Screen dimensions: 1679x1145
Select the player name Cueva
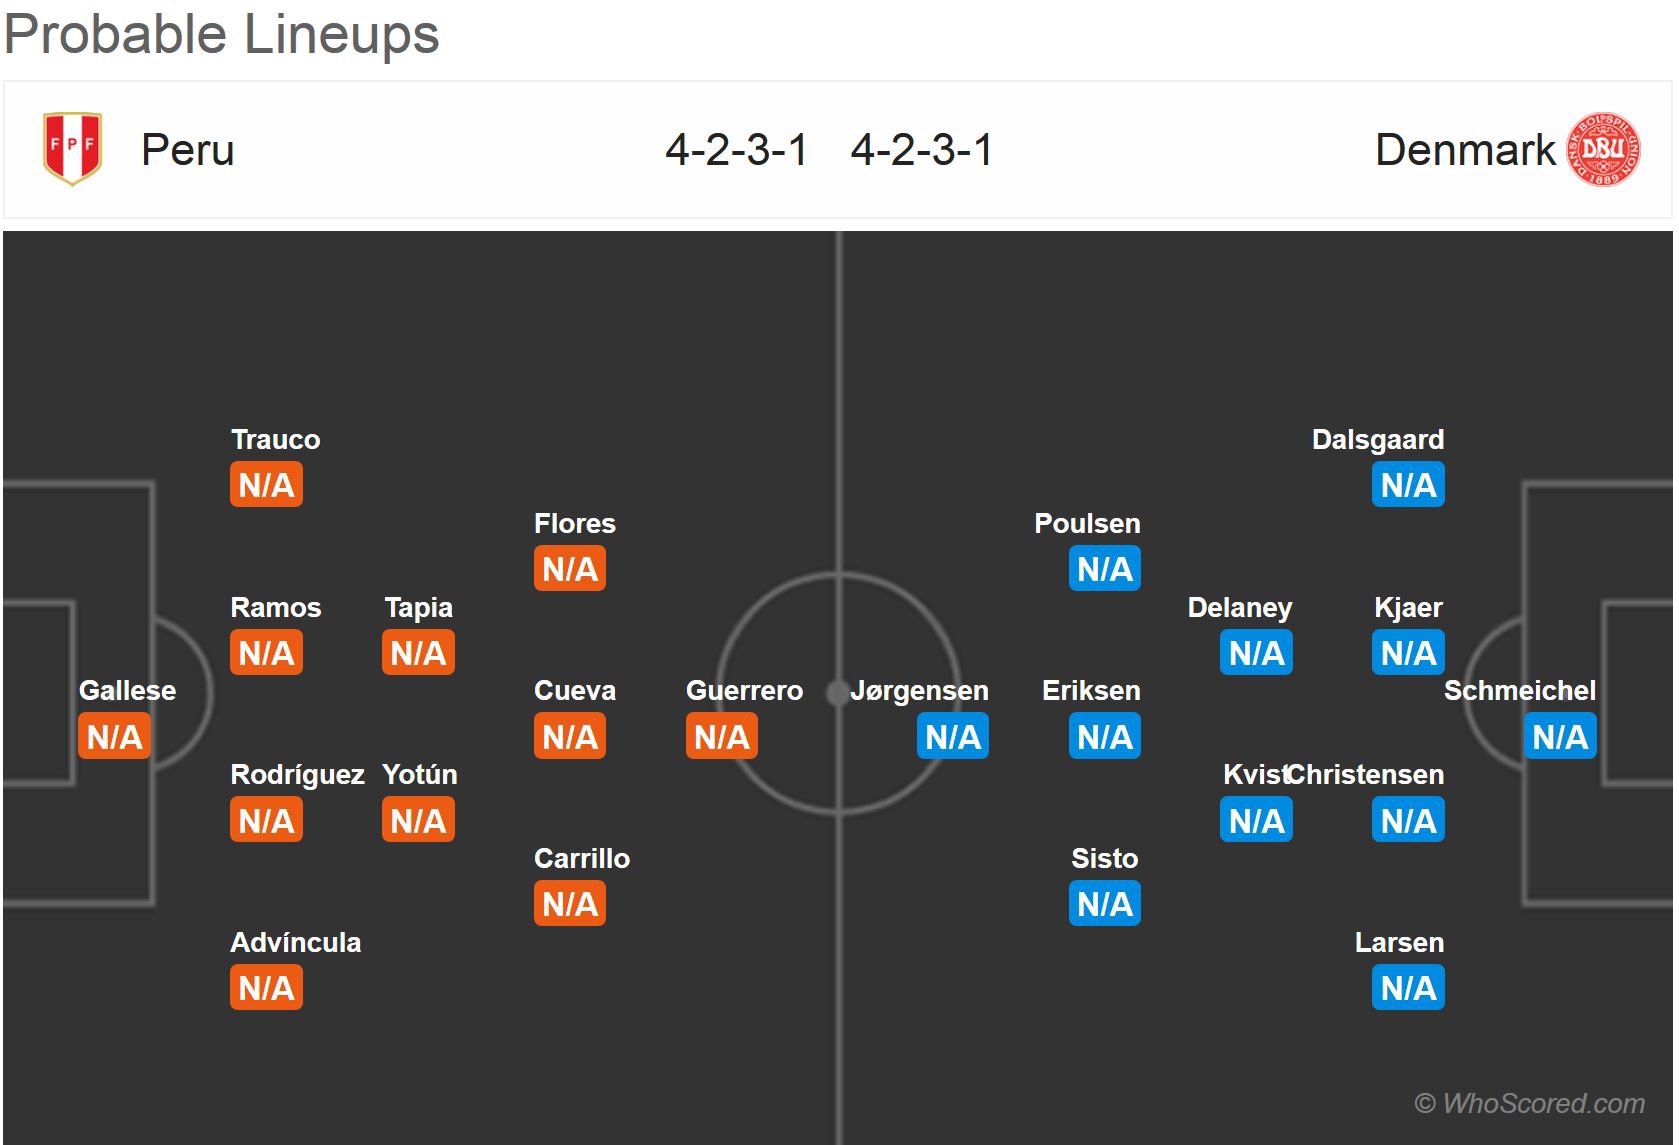575,691
